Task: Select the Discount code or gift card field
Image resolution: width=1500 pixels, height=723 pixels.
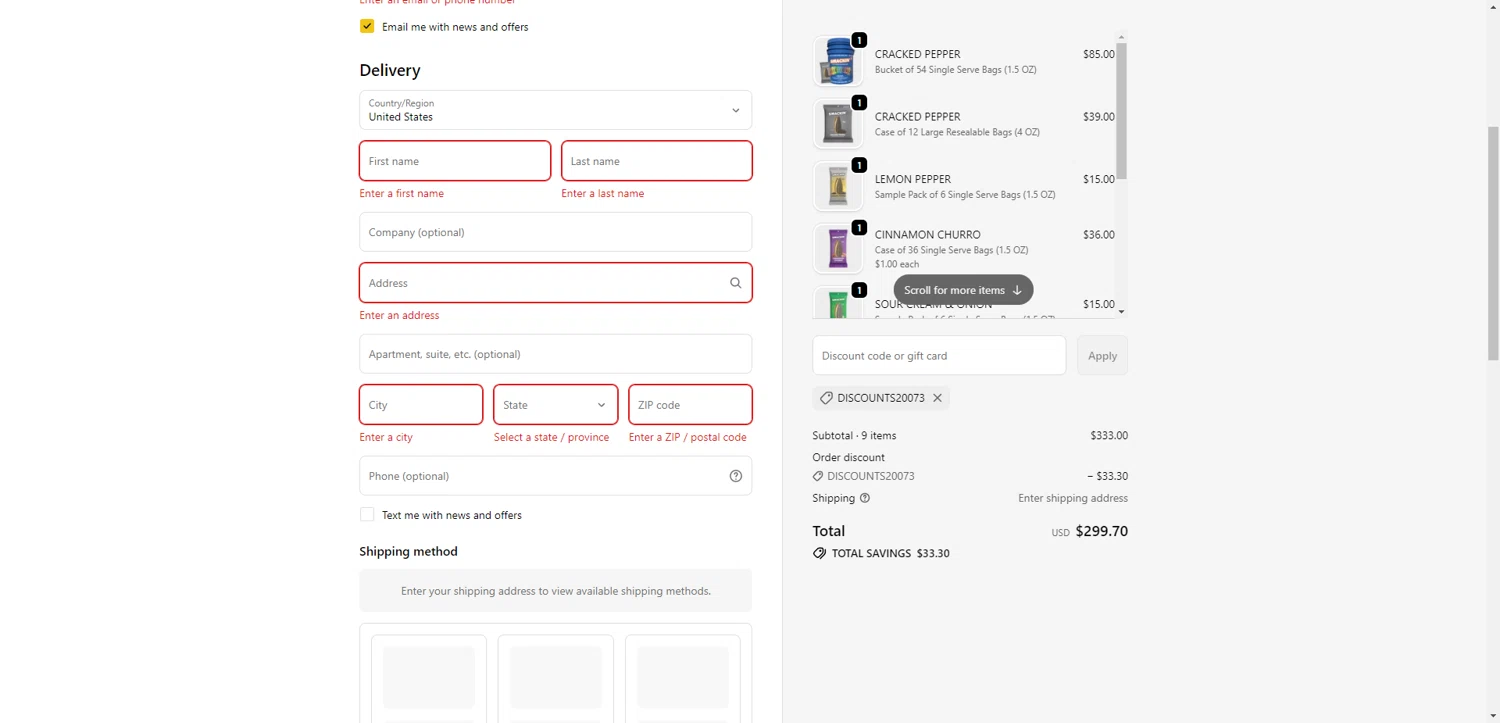Action: [x=939, y=356]
